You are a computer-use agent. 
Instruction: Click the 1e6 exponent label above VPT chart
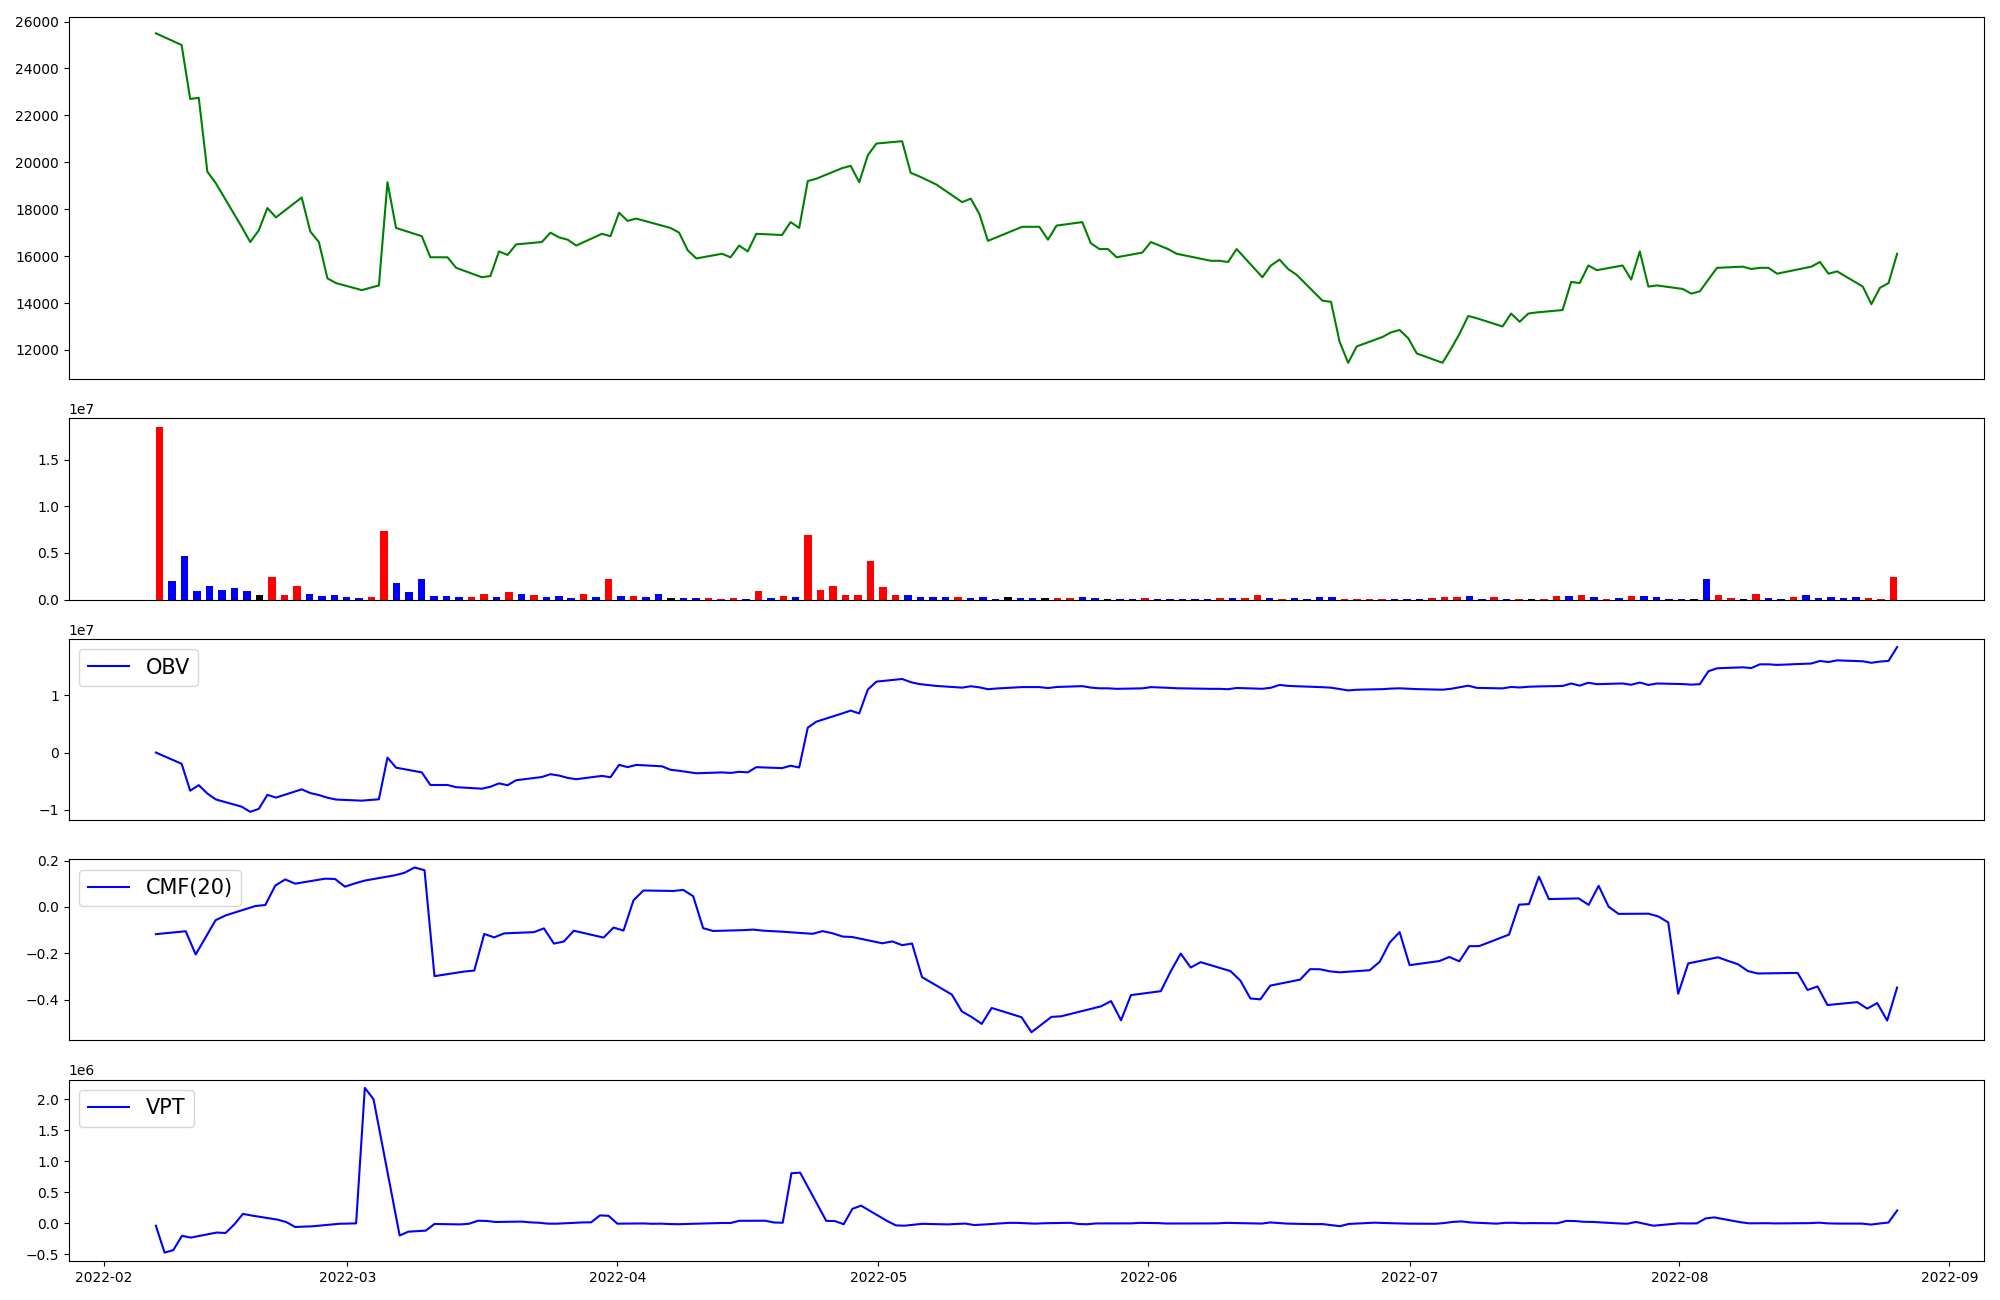[81, 1071]
